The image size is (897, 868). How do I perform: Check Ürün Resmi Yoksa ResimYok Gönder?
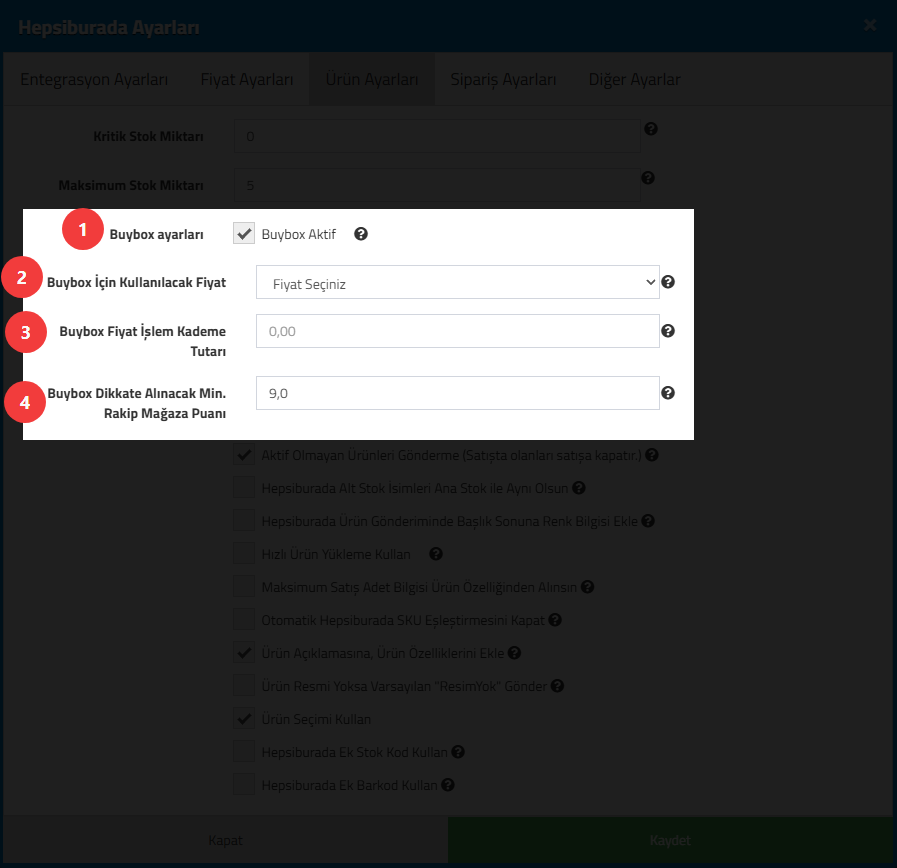click(244, 686)
